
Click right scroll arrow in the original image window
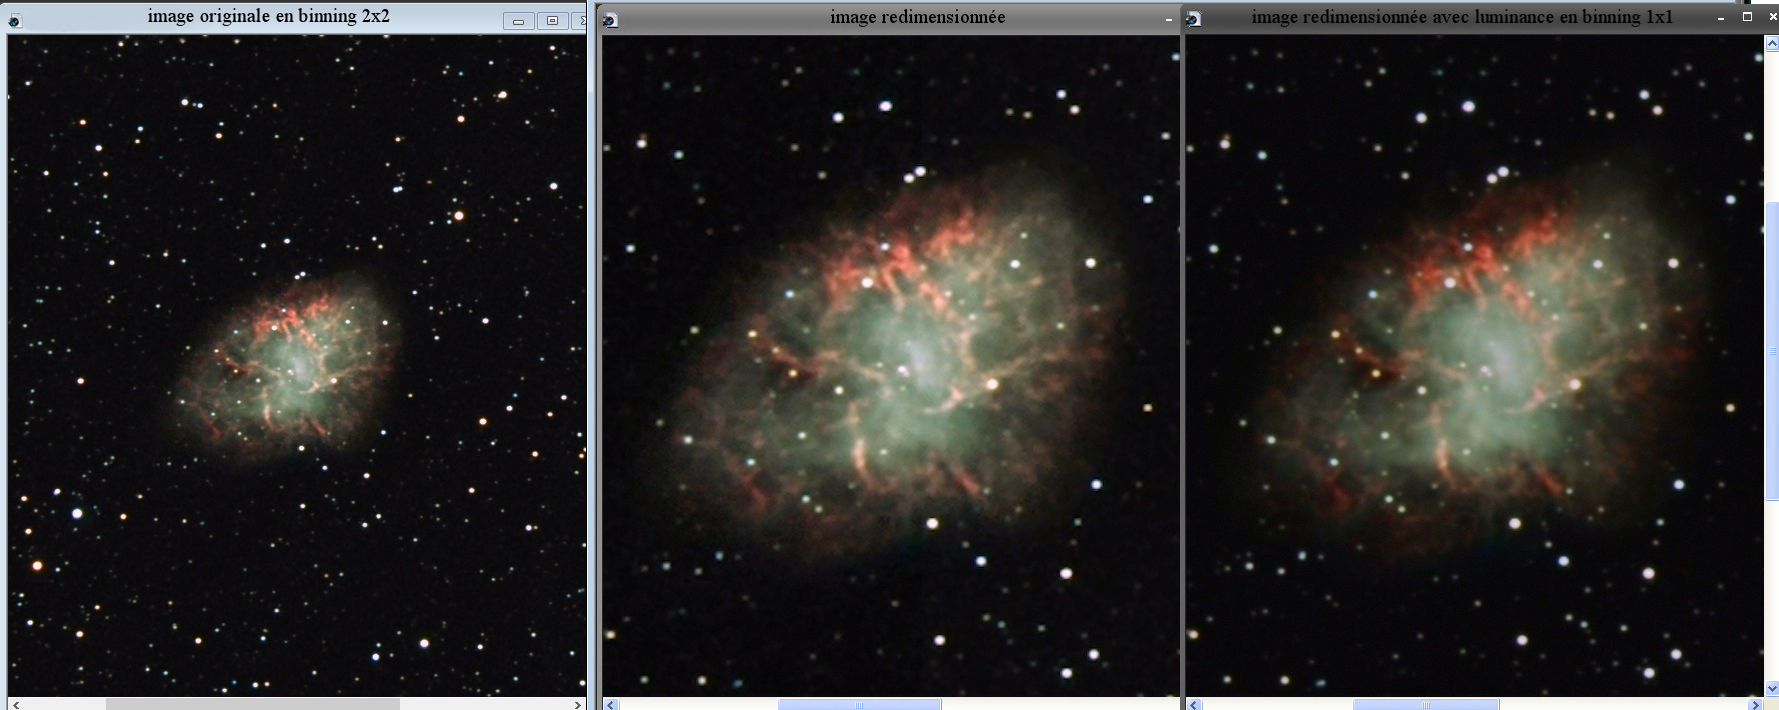tap(578, 704)
